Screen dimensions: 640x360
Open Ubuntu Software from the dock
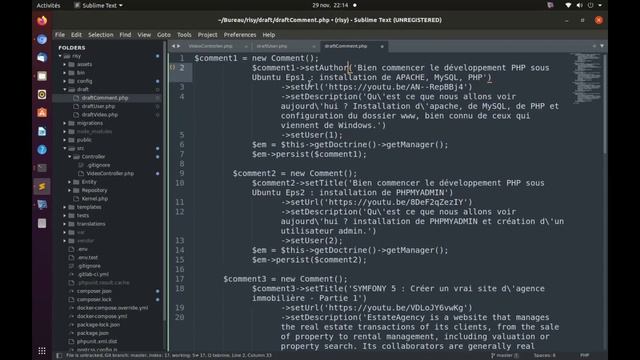pos(42,113)
